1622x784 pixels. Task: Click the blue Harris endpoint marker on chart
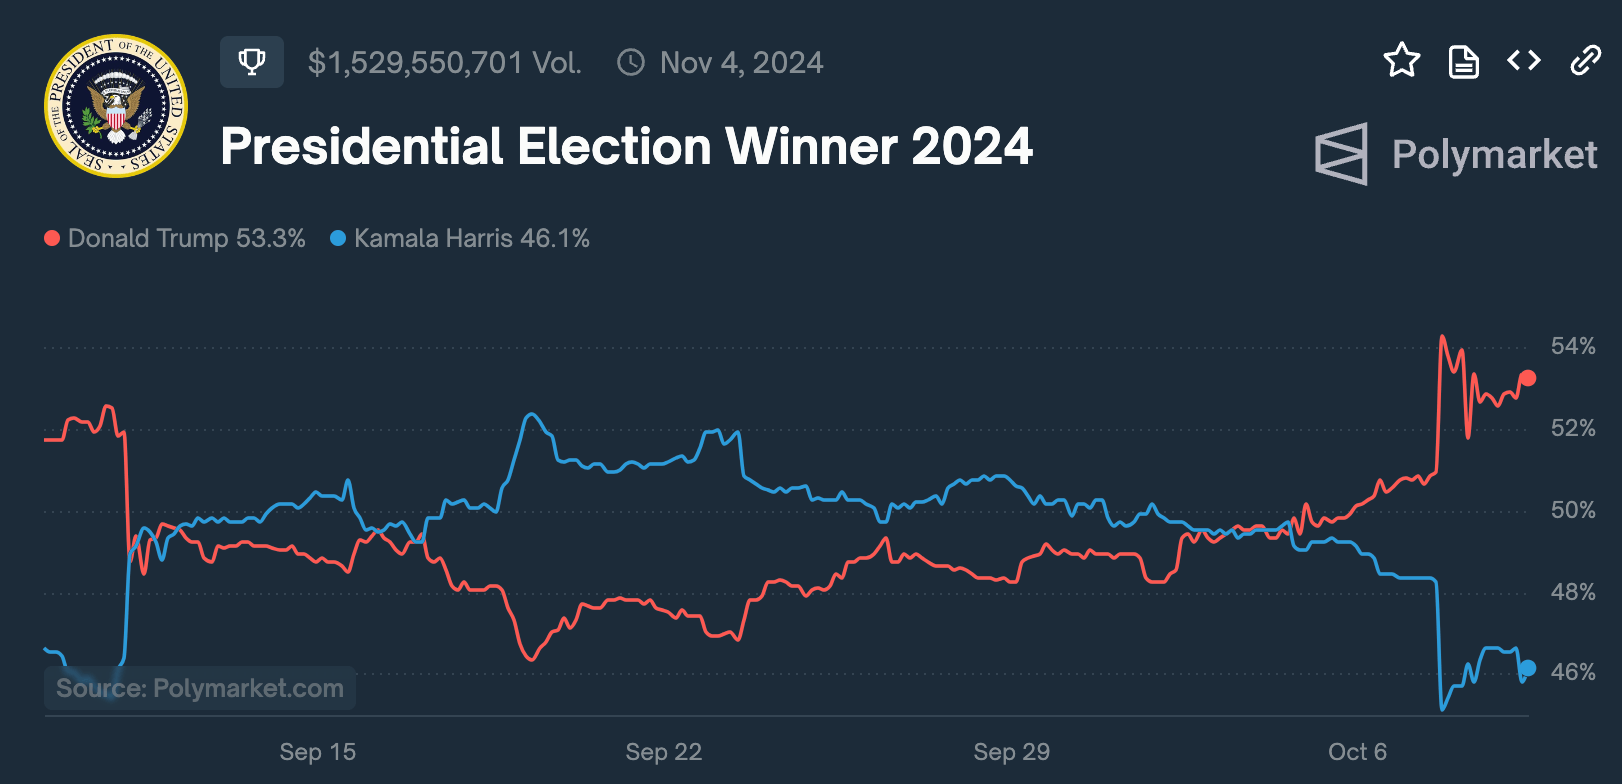coord(1527,668)
